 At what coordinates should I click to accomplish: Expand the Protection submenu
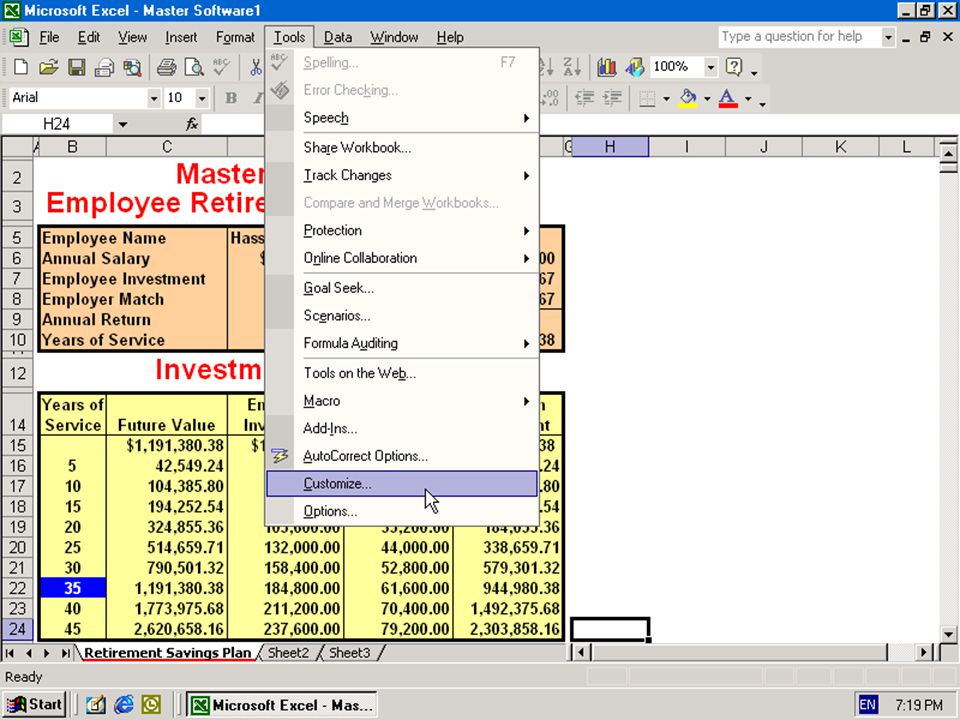click(402, 230)
